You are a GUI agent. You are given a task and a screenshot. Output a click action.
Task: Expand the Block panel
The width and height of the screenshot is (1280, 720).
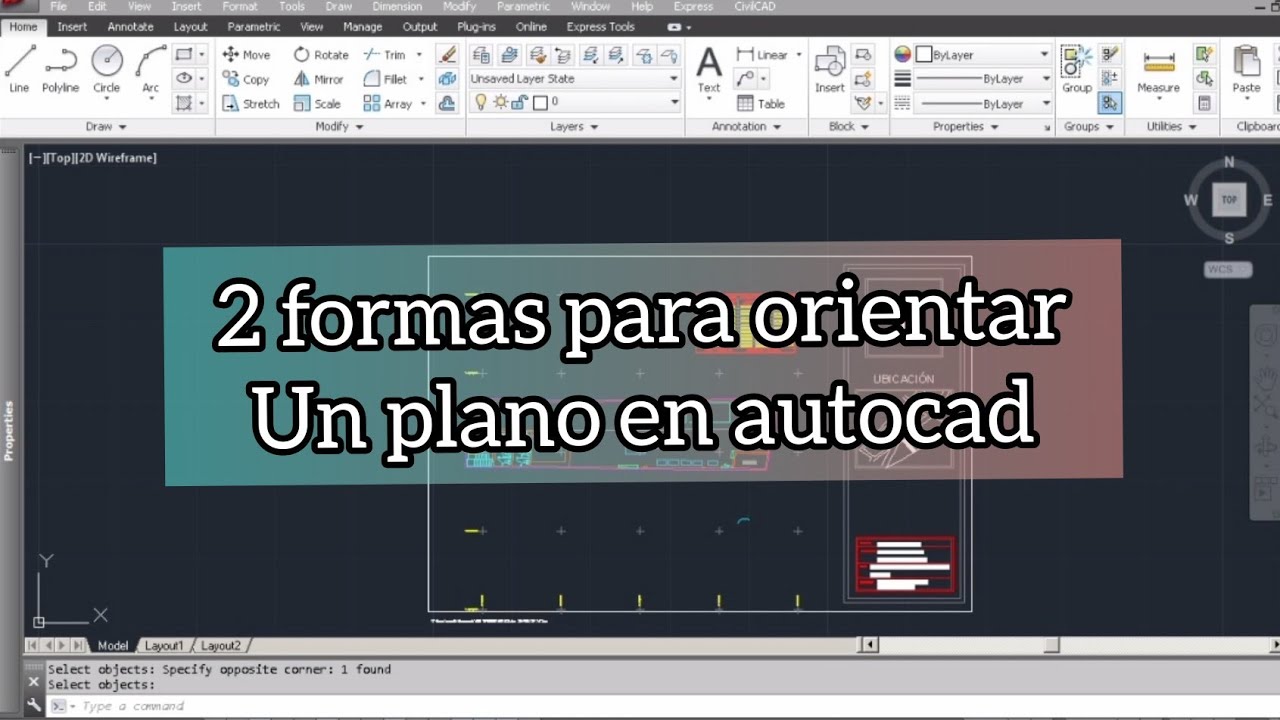[848, 127]
